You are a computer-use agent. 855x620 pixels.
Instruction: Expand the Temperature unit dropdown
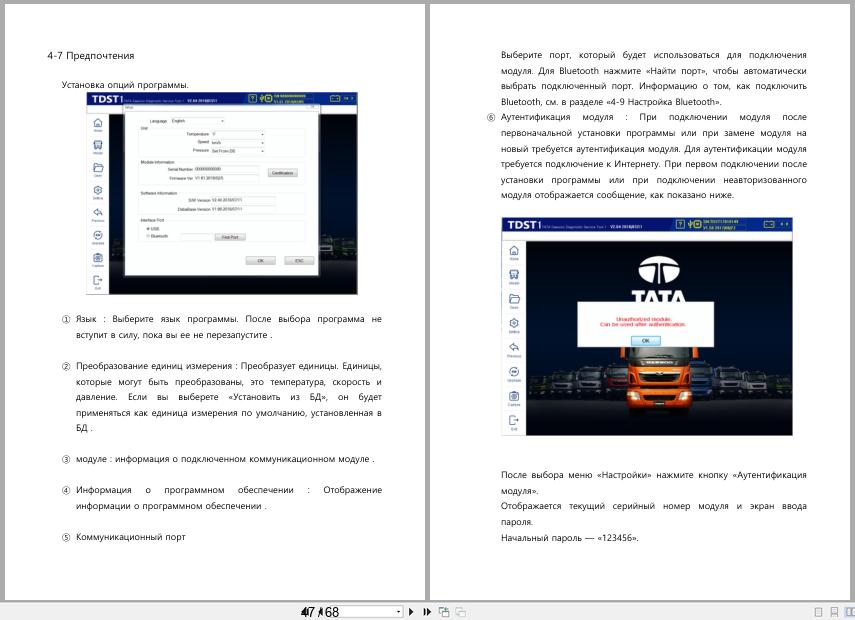click(x=237, y=133)
